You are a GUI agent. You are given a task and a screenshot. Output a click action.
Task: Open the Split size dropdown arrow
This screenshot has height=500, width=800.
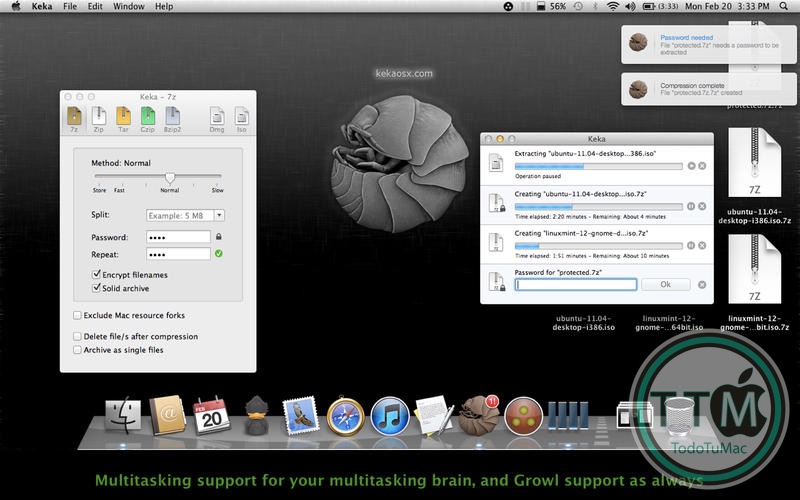219,215
